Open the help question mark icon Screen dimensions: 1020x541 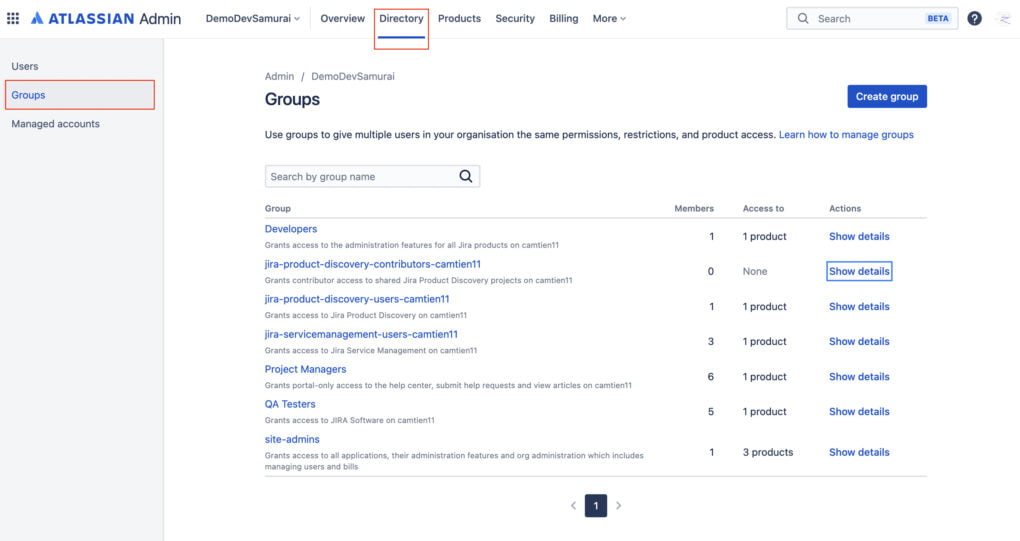click(x=974, y=18)
